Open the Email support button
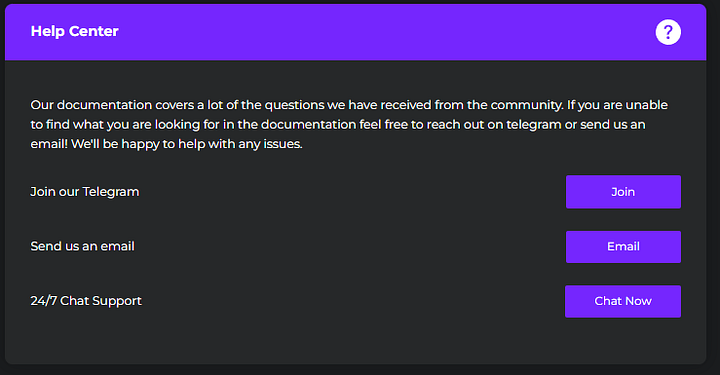Viewport: 720px width, 375px height. tap(623, 247)
